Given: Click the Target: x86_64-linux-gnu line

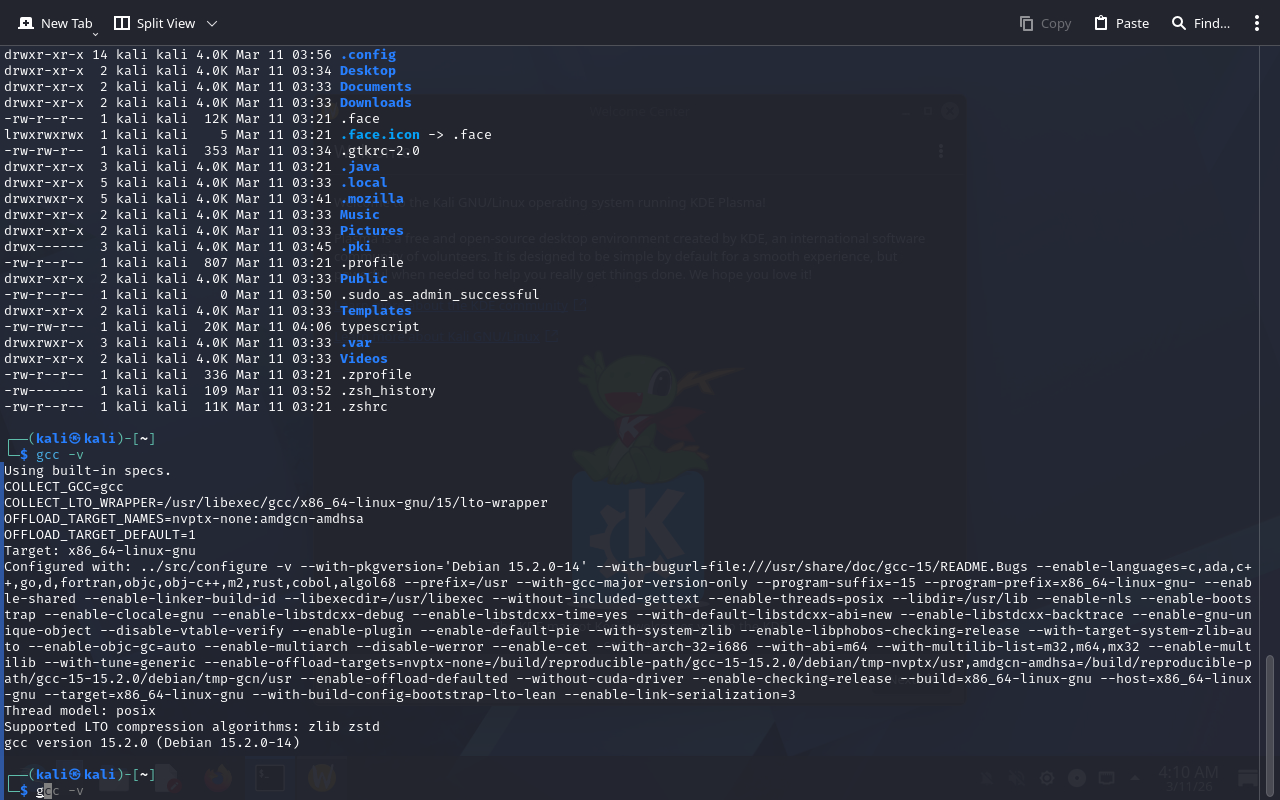Looking at the screenshot, I should coord(100,551).
